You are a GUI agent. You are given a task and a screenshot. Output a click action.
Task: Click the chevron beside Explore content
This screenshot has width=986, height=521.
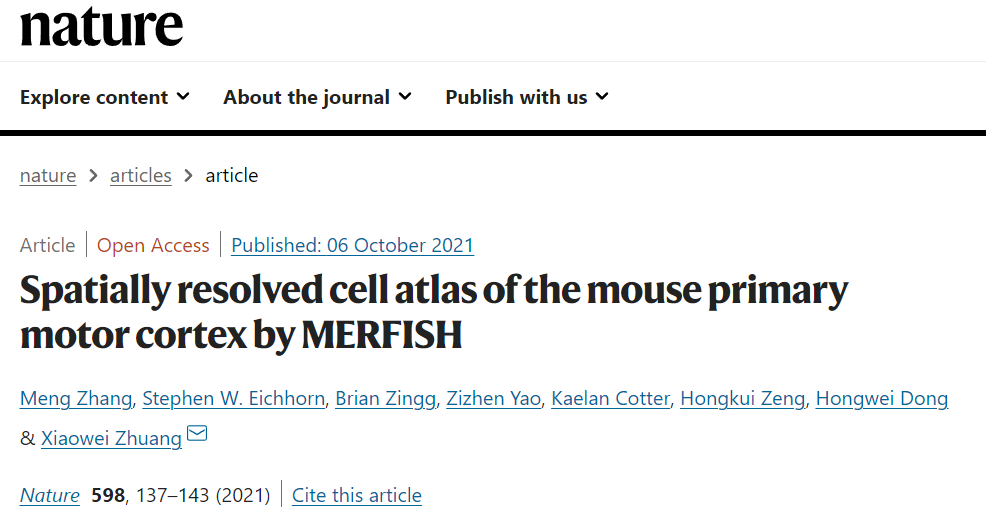183,97
